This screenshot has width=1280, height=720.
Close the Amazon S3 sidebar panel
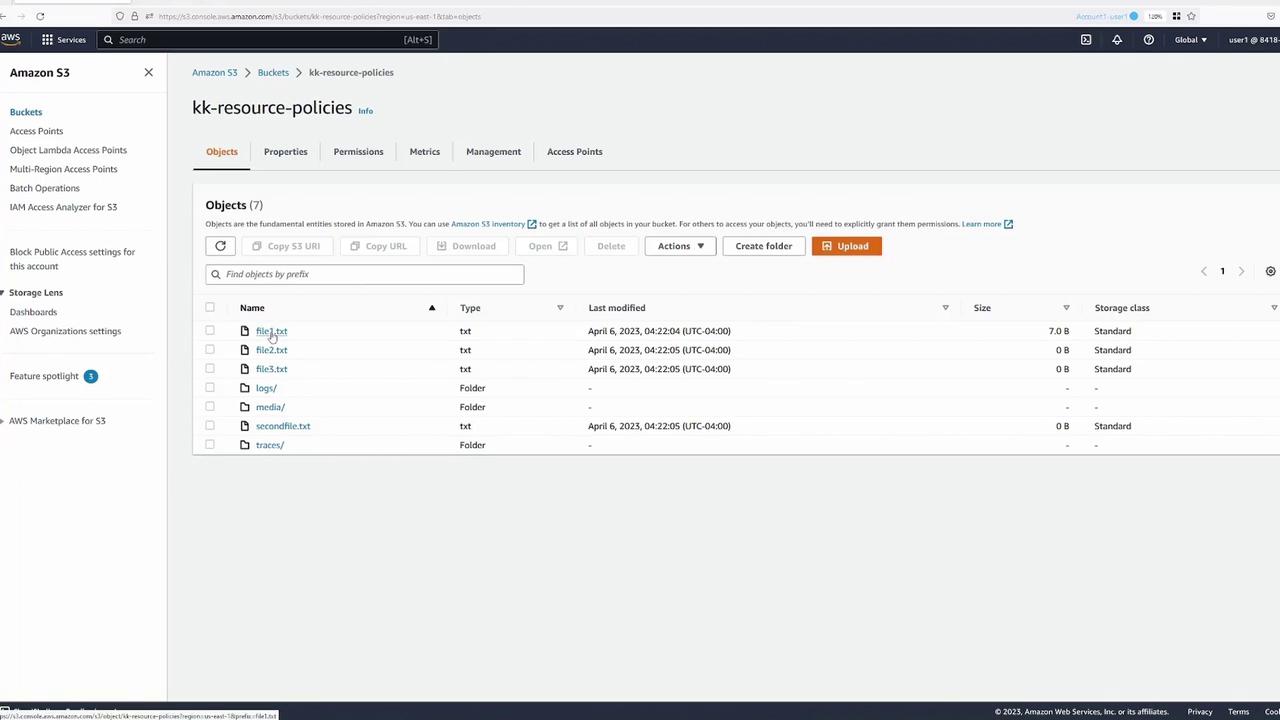tap(148, 73)
